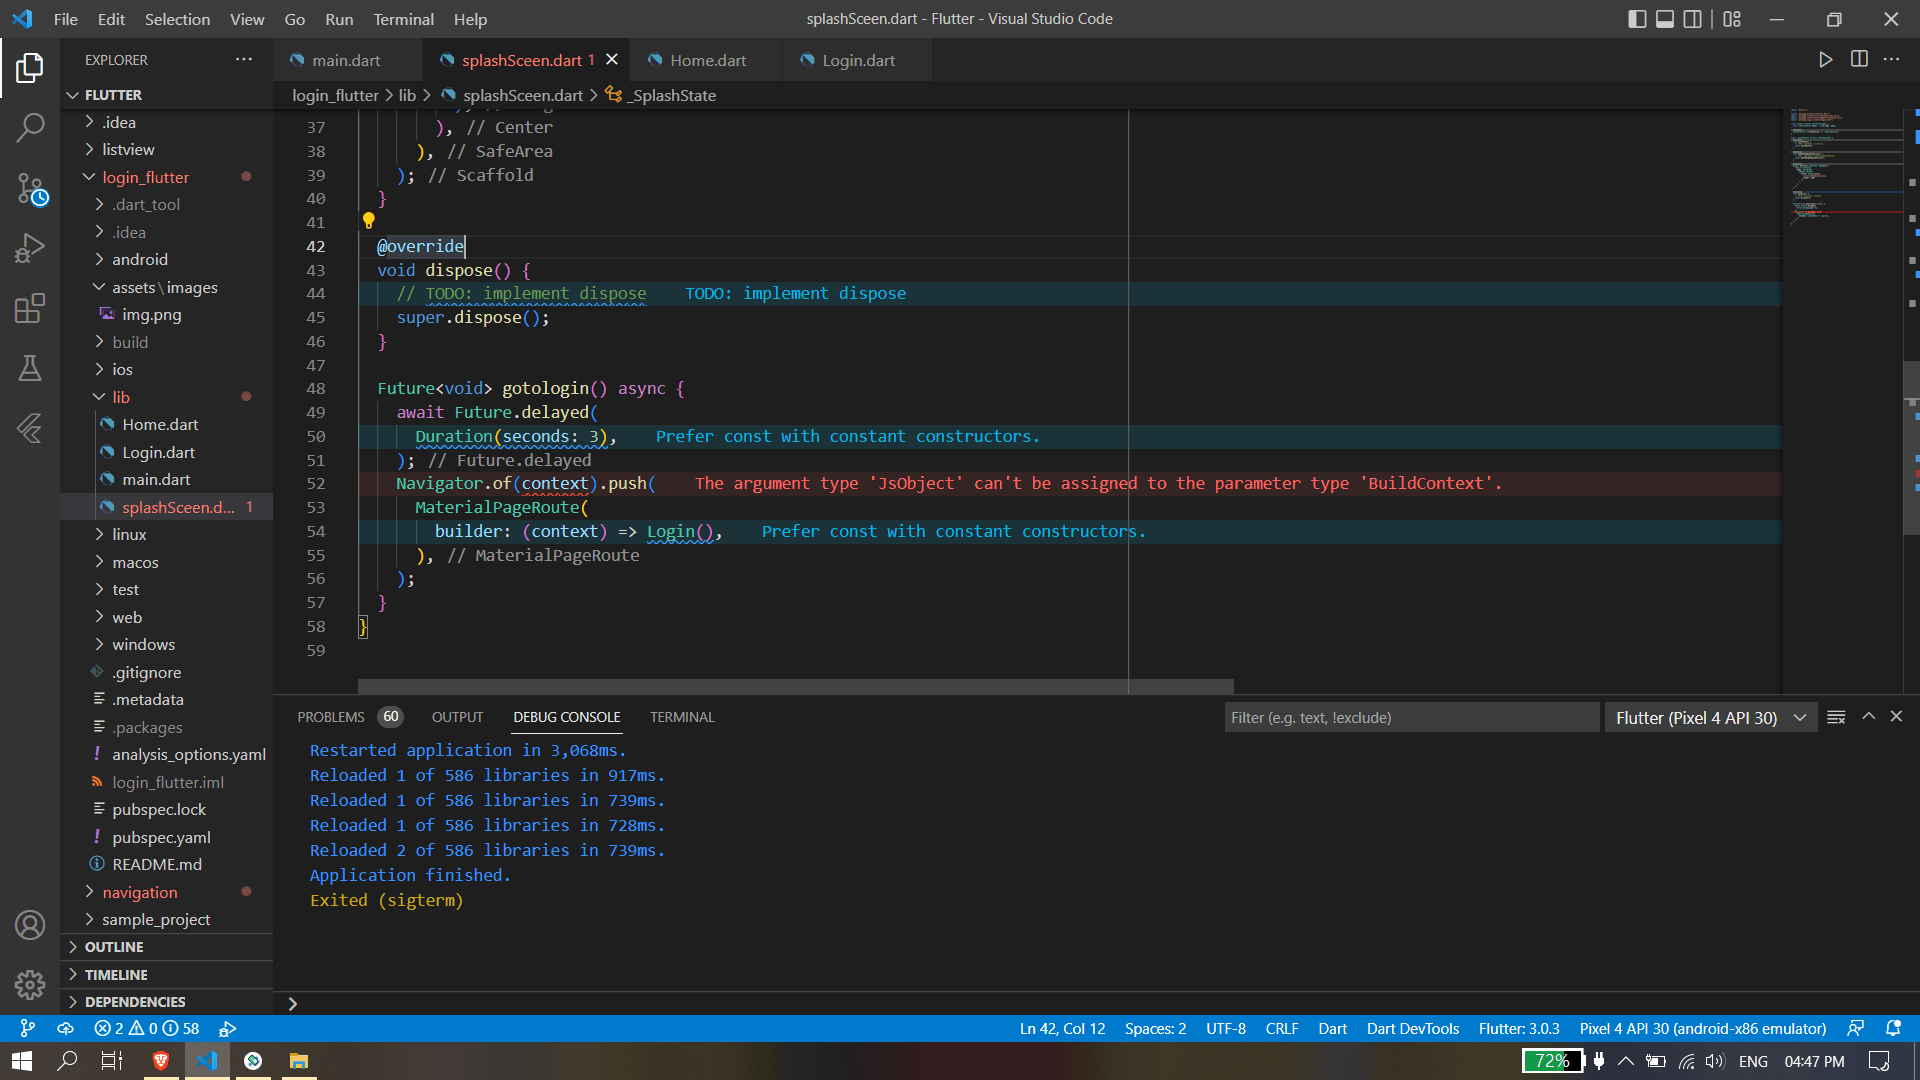Open the Source Control view
The width and height of the screenshot is (1920, 1080).
[x=30, y=189]
